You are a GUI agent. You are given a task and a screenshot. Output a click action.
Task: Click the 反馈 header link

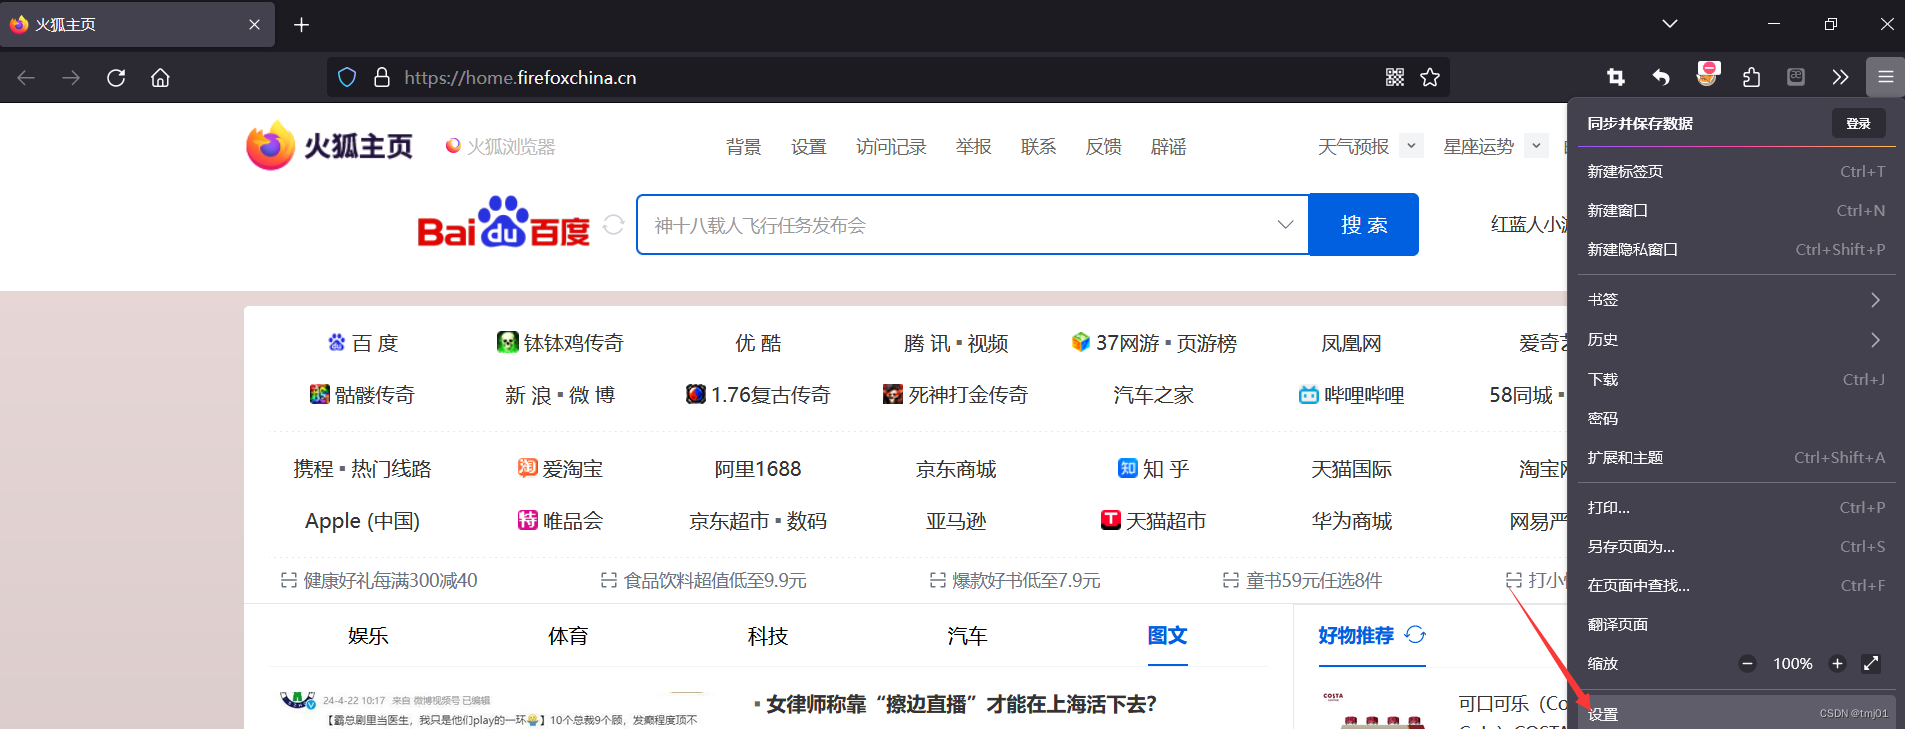[x=1104, y=147]
